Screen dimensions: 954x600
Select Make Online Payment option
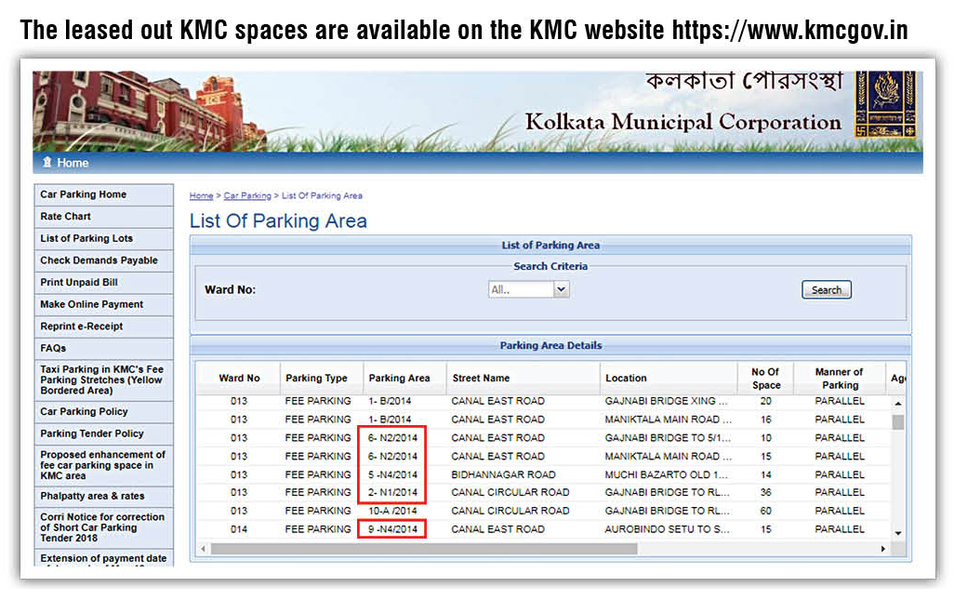[91, 304]
